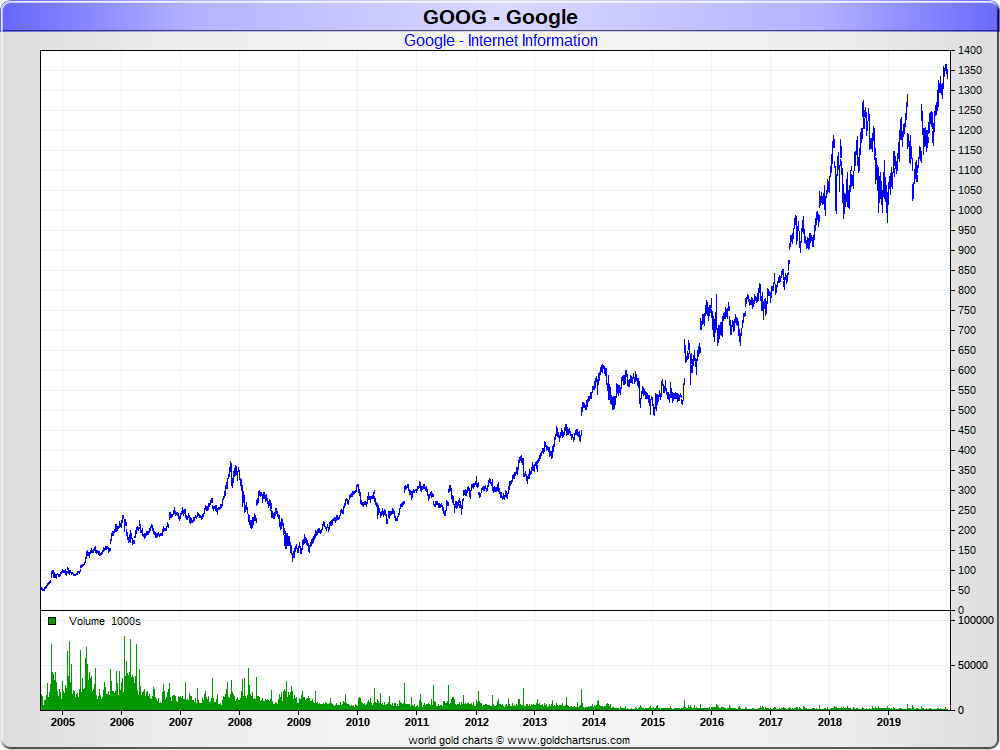This screenshot has height=750, width=1000.
Task: Select the 2007 year label
Action: (x=180, y=722)
